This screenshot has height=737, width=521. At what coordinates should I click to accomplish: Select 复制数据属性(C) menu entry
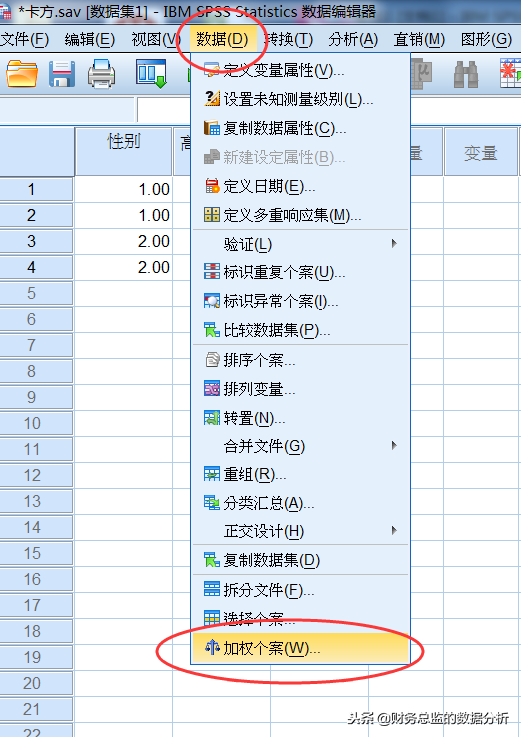(300, 128)
